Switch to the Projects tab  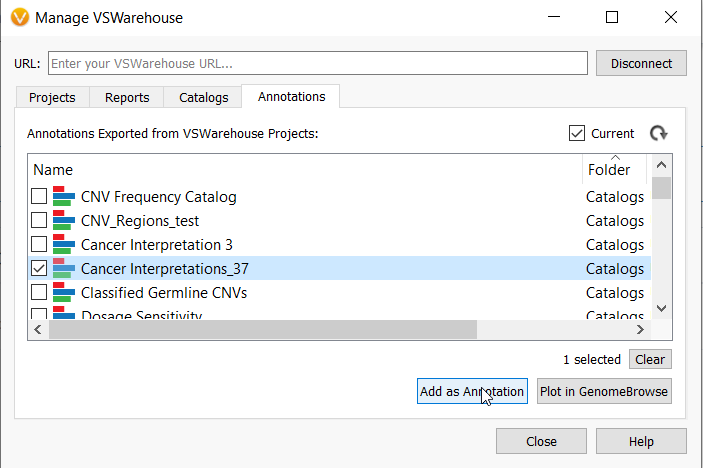(52, 97)
